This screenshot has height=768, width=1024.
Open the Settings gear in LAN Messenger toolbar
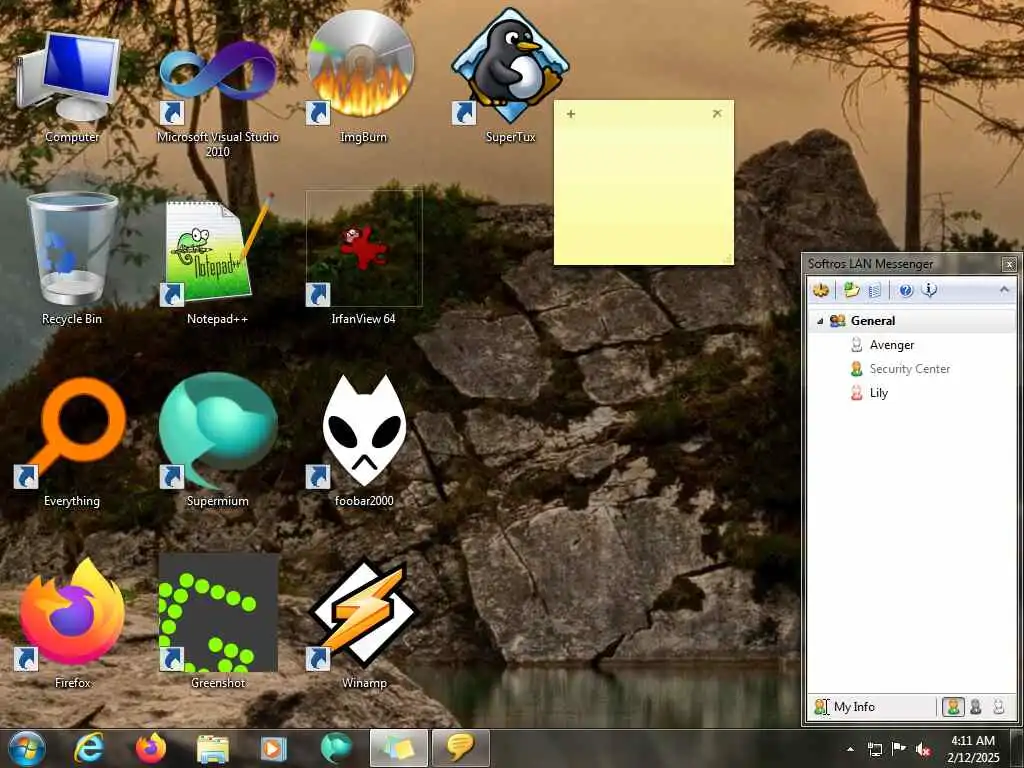pyautogui.click(x=822, y=290)
